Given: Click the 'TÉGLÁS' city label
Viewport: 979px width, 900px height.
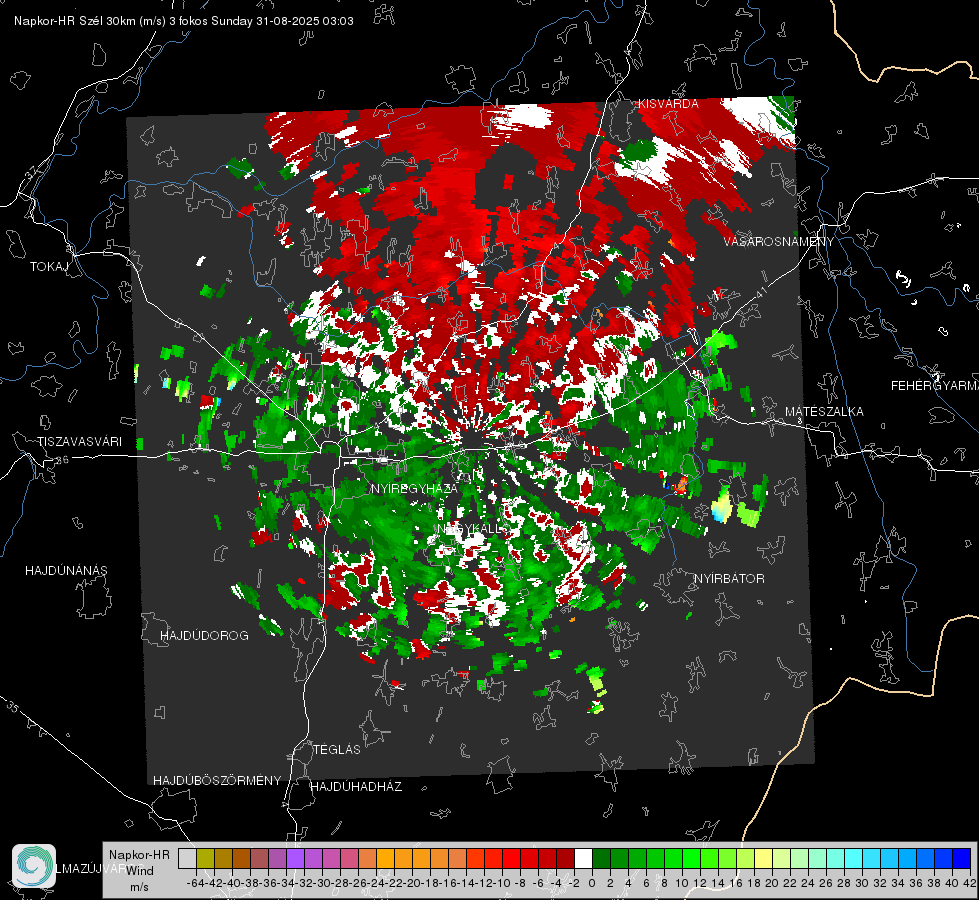Looking at the screenshot, I should [337, 749].
